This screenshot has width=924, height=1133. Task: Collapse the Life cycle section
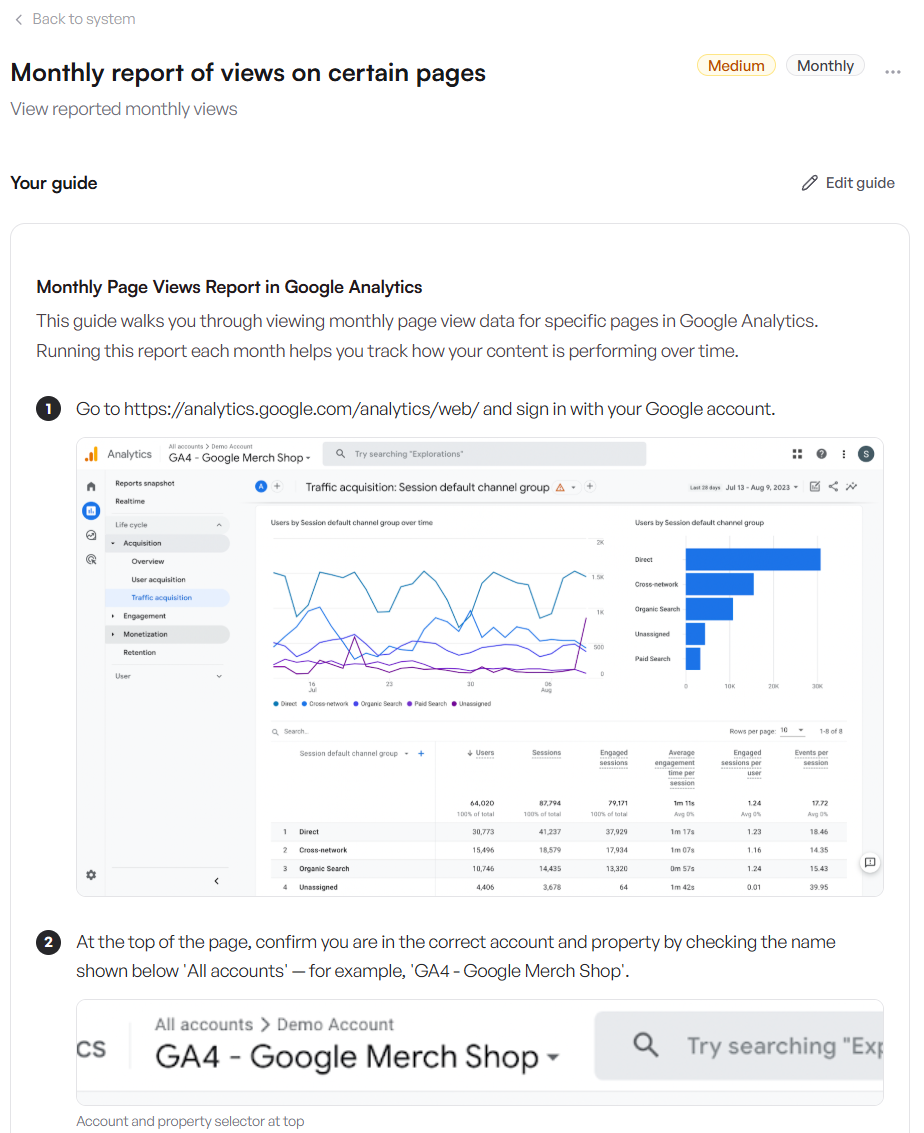pyautogui.click(x=219, y=525)
